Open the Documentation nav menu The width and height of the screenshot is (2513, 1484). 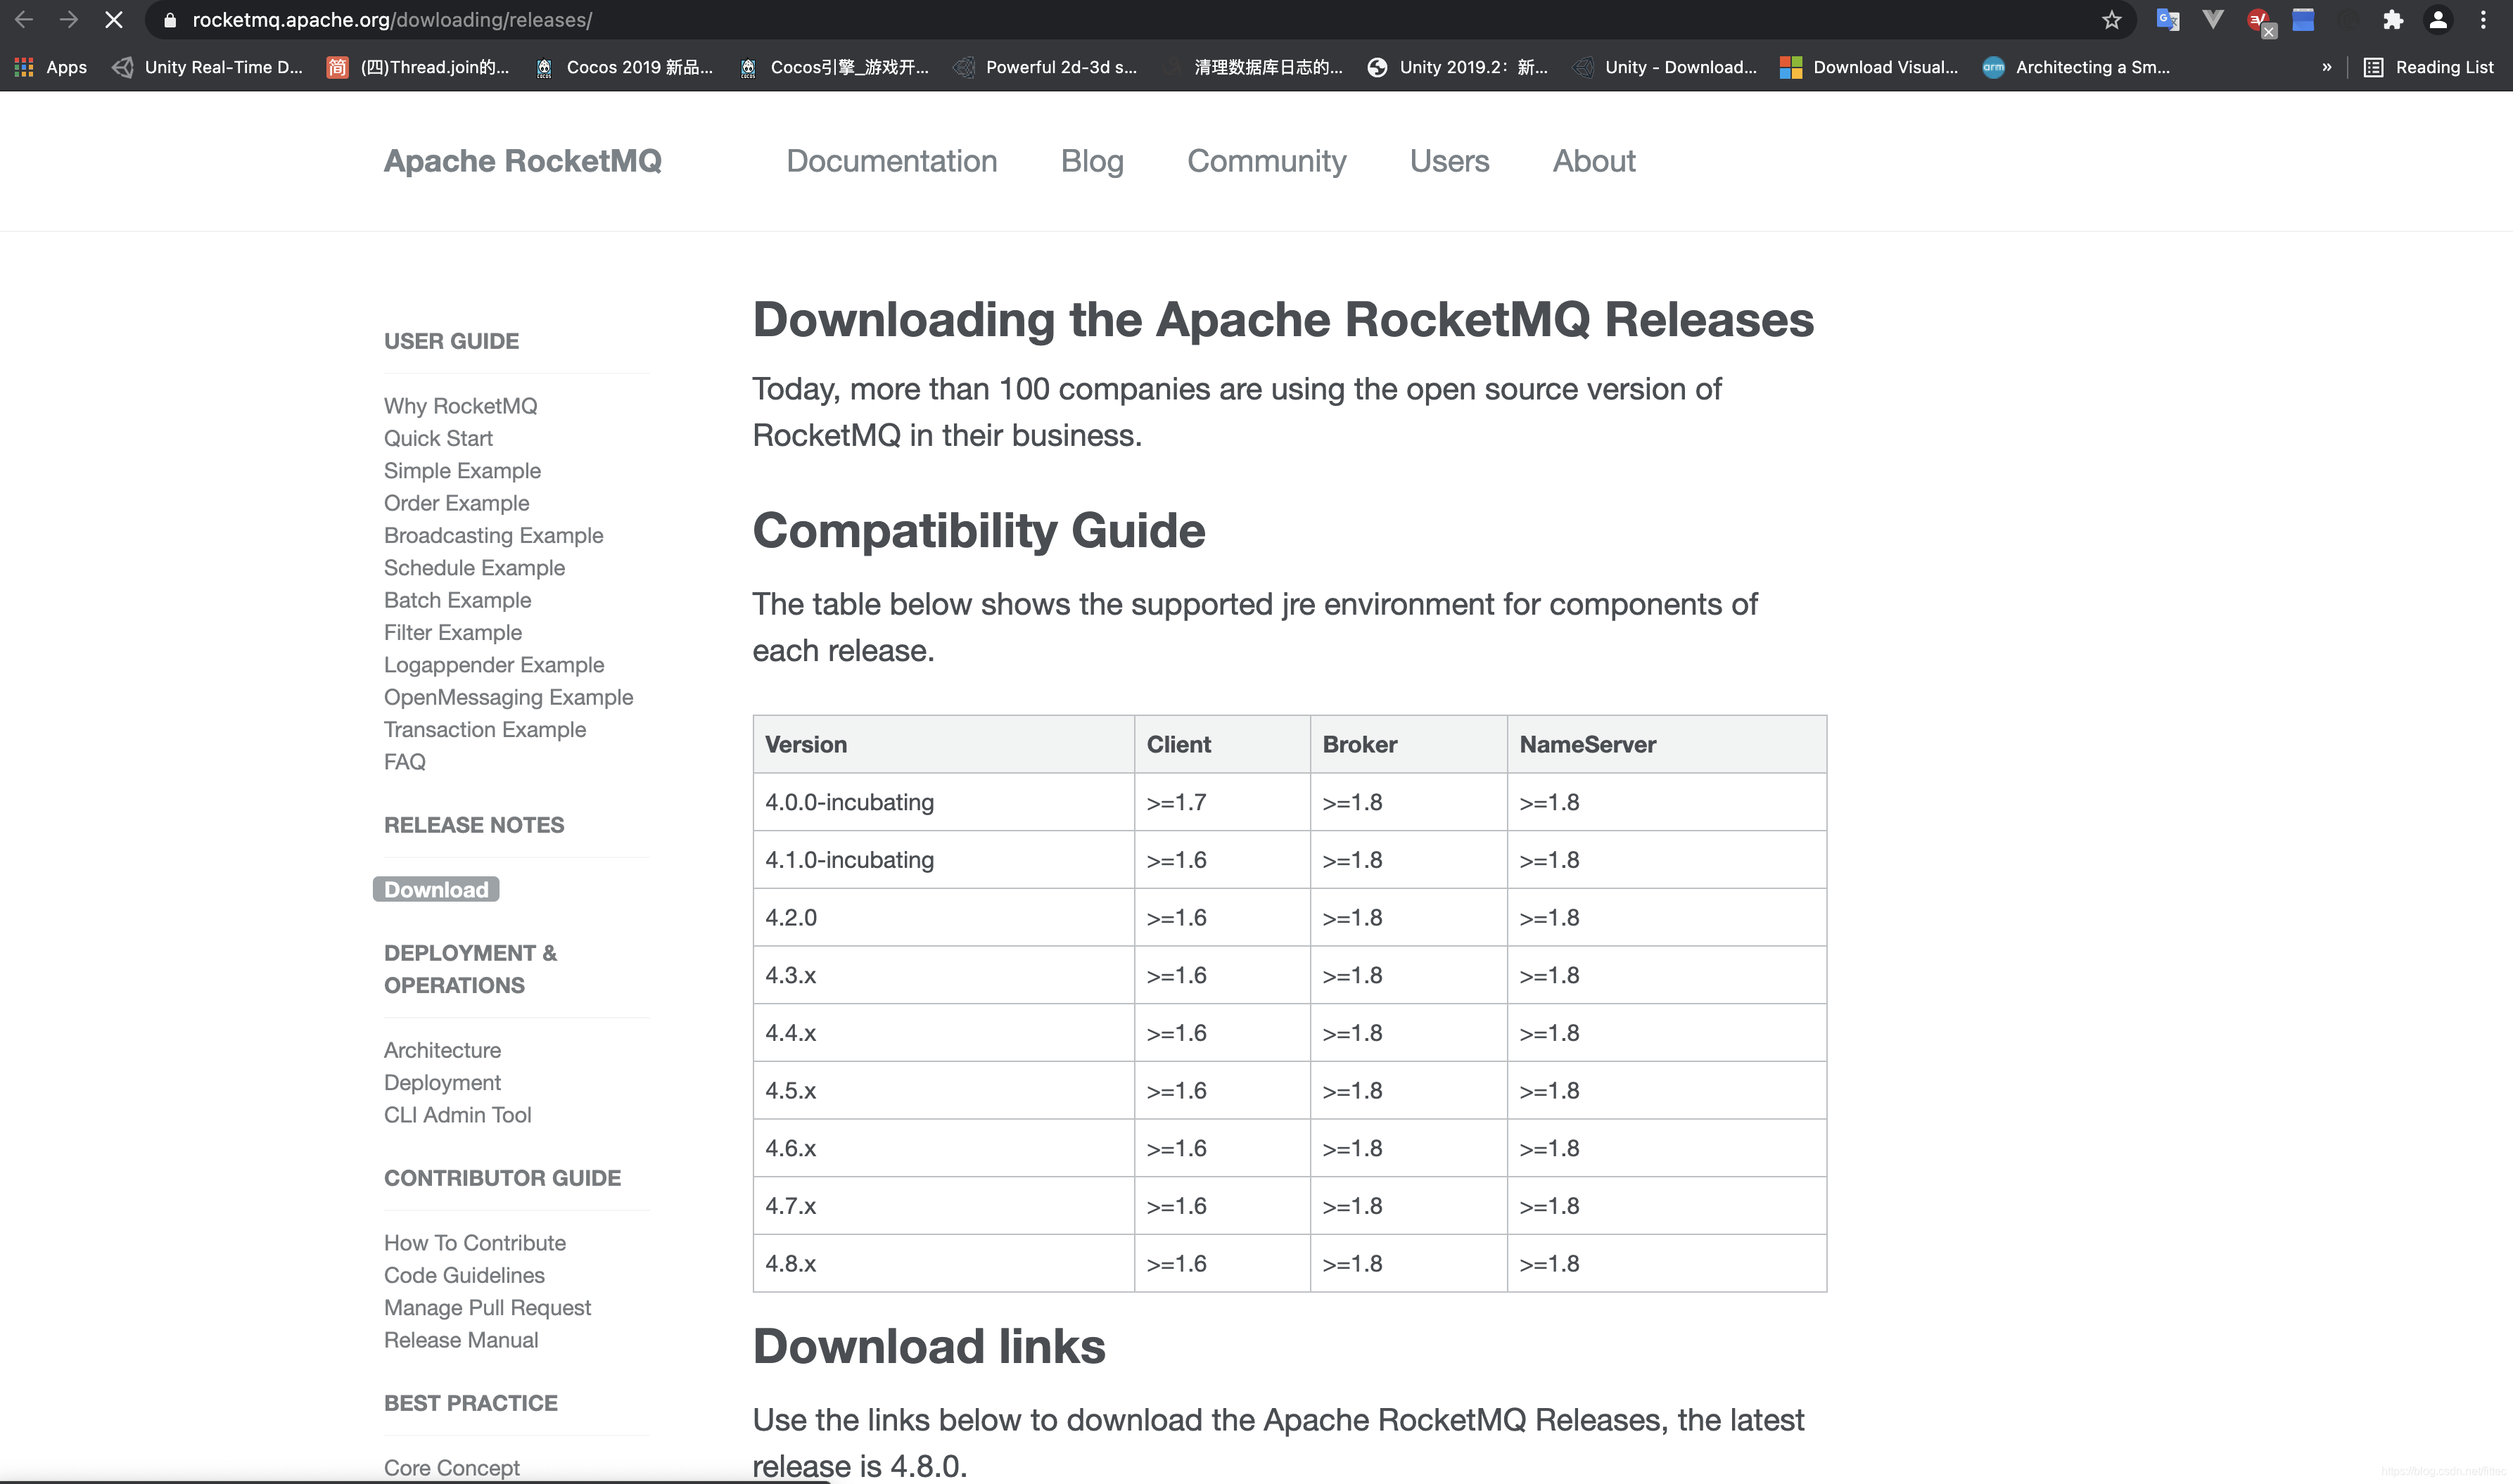coord(891,161)
